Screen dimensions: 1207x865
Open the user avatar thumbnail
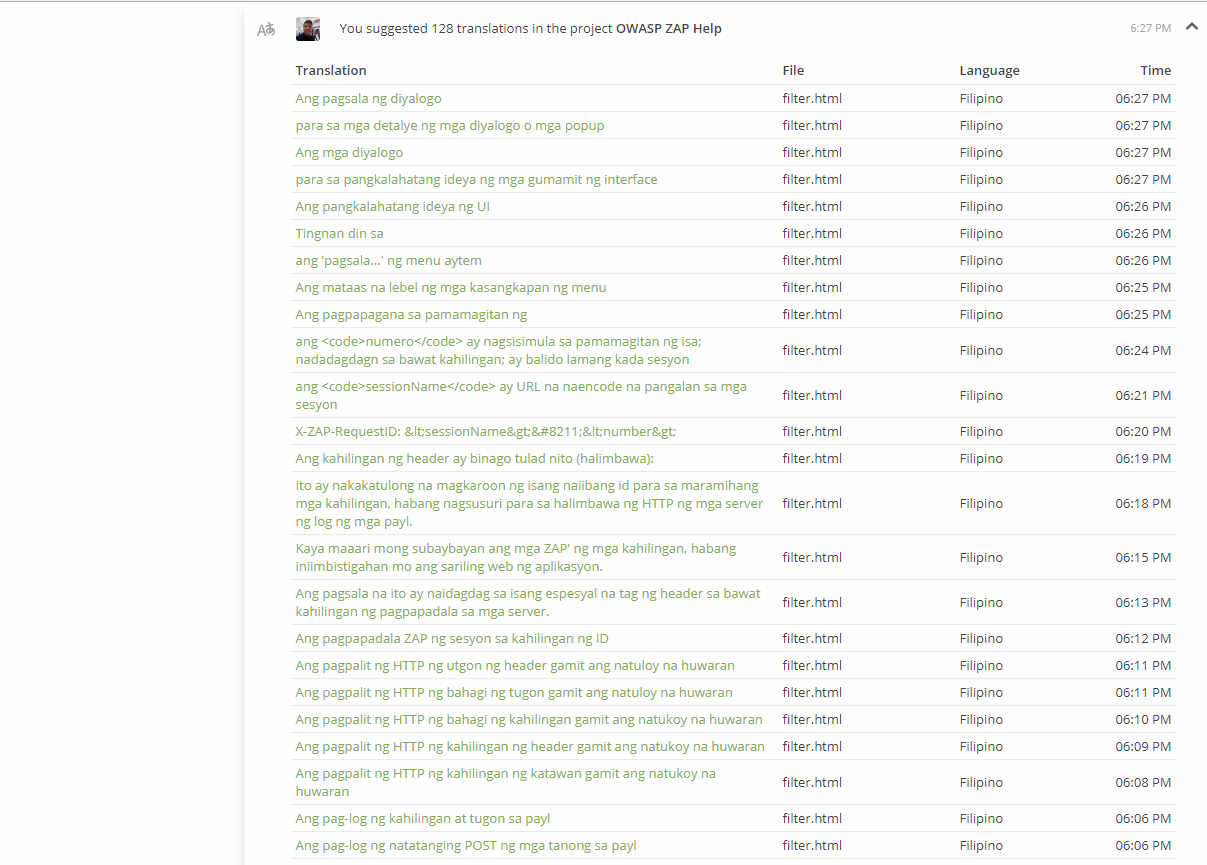(308, 29)
